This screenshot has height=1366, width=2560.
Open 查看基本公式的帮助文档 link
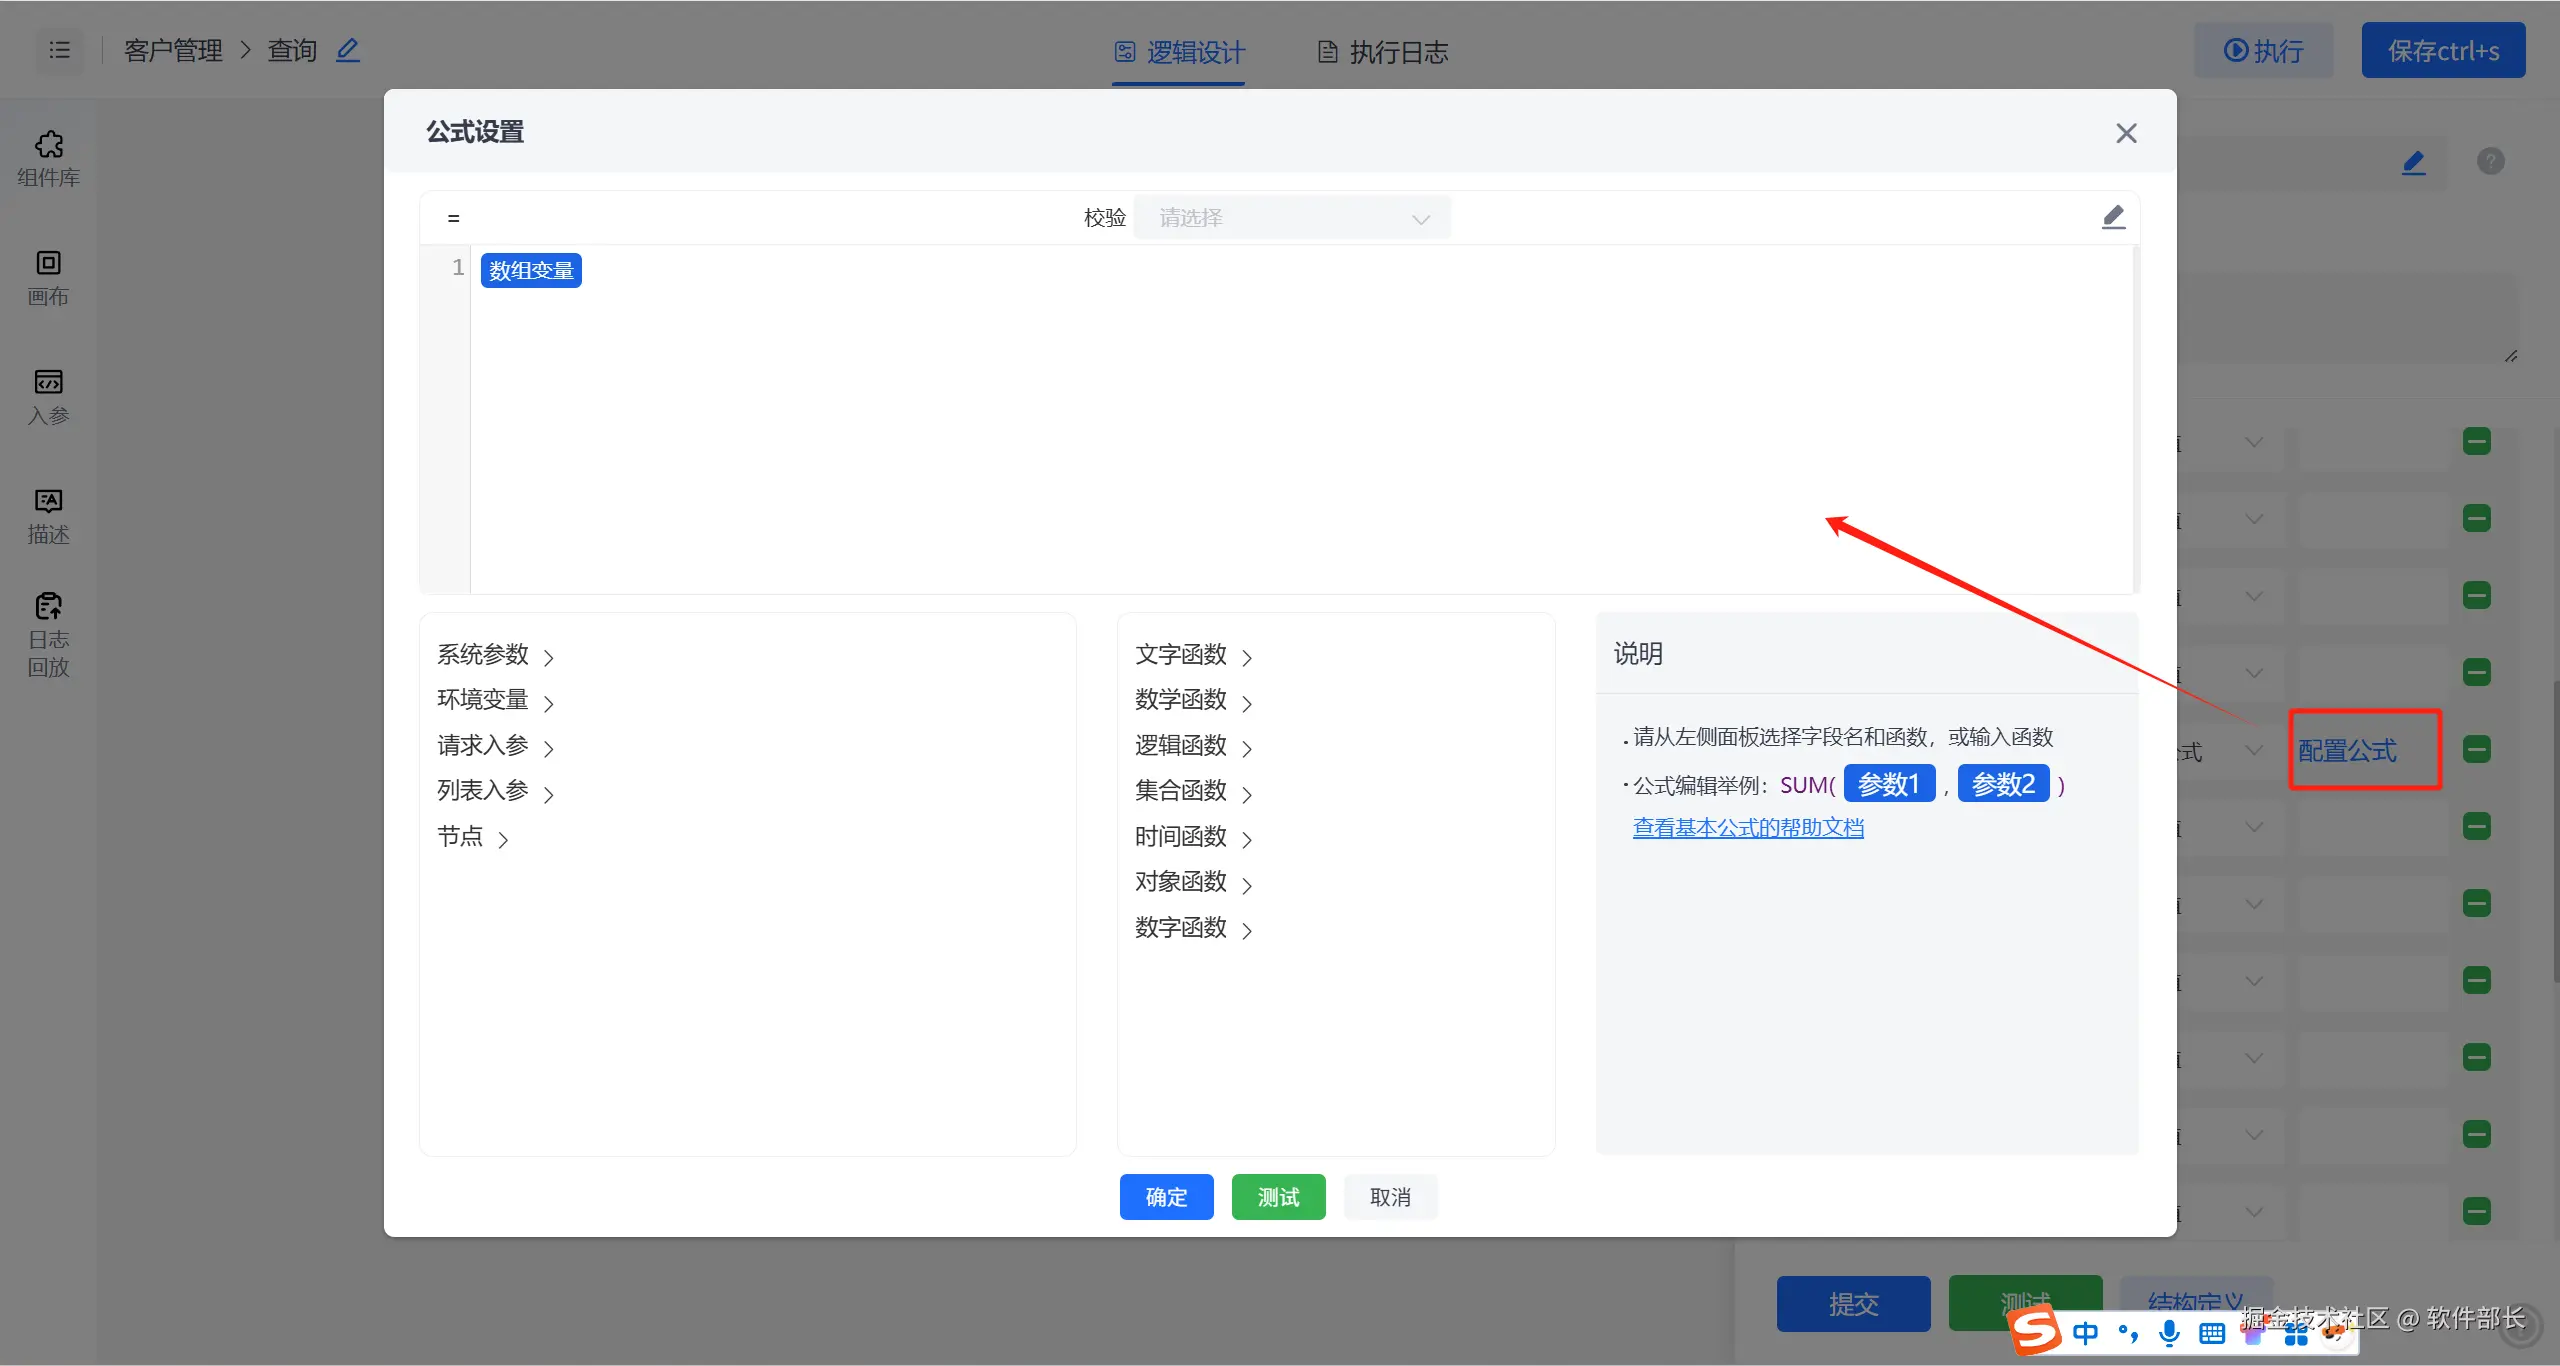coord(1748,828)
